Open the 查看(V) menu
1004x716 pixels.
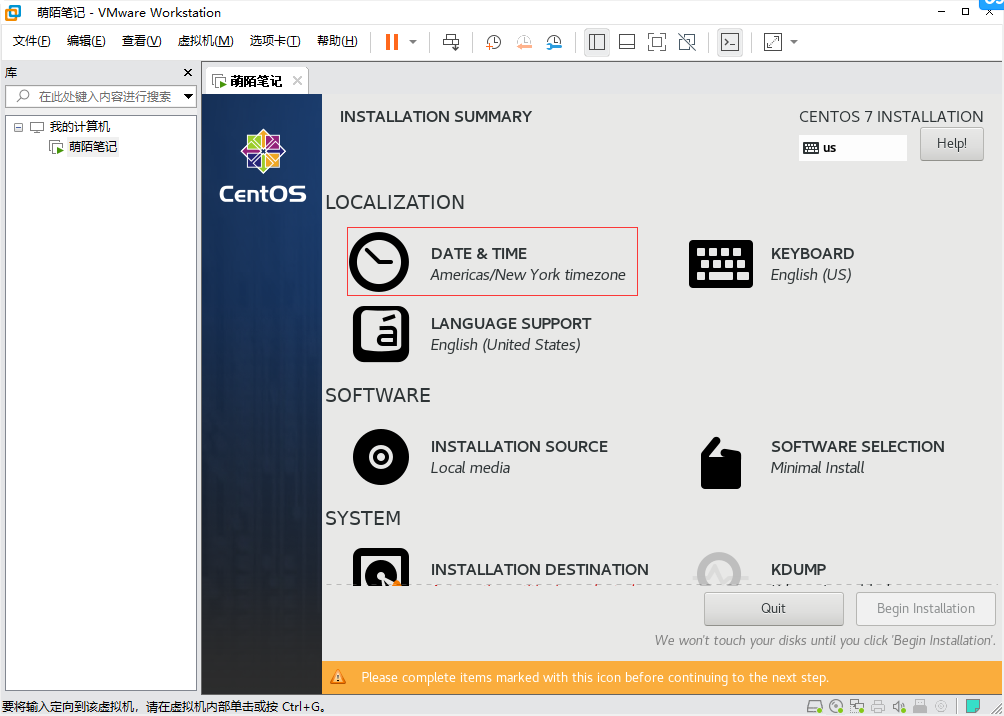tap(142, 41)
